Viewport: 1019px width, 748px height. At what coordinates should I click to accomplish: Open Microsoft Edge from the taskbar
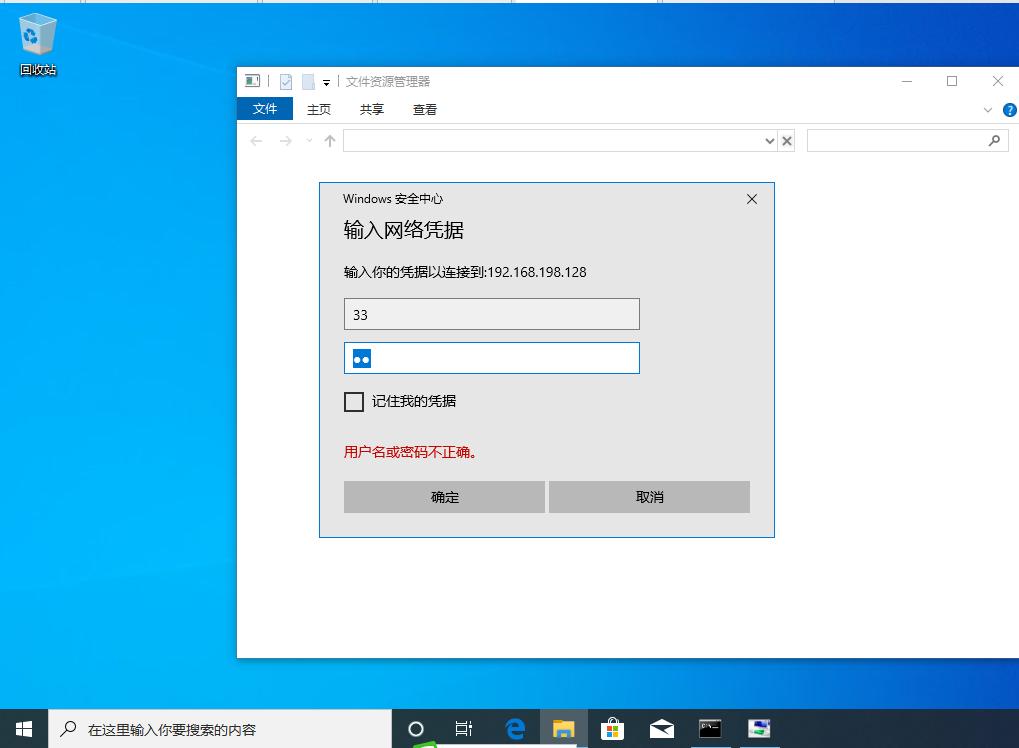(x=515, y=728)
